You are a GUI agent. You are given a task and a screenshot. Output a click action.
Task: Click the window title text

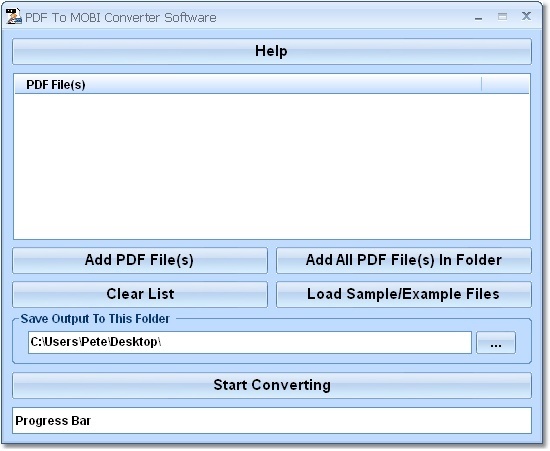(x=121, y=18)
